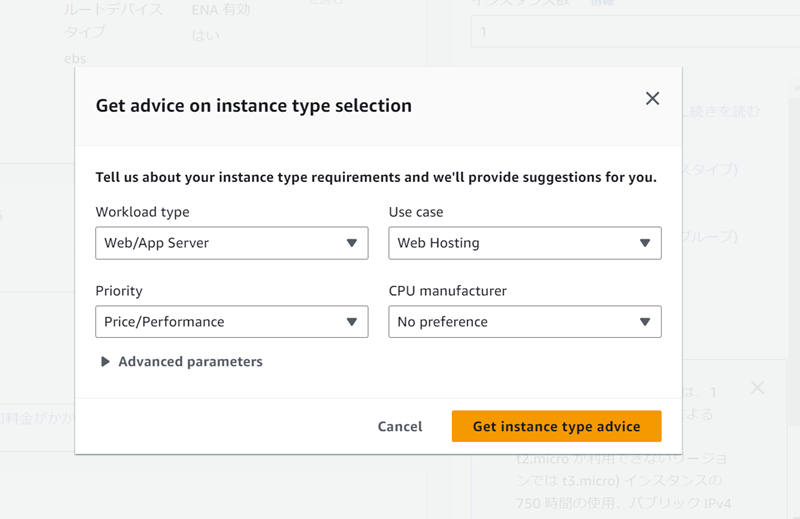Click the Cancel button
This screenshot has height=519, width=800.
pyautogui.click(x=400, y=426)
